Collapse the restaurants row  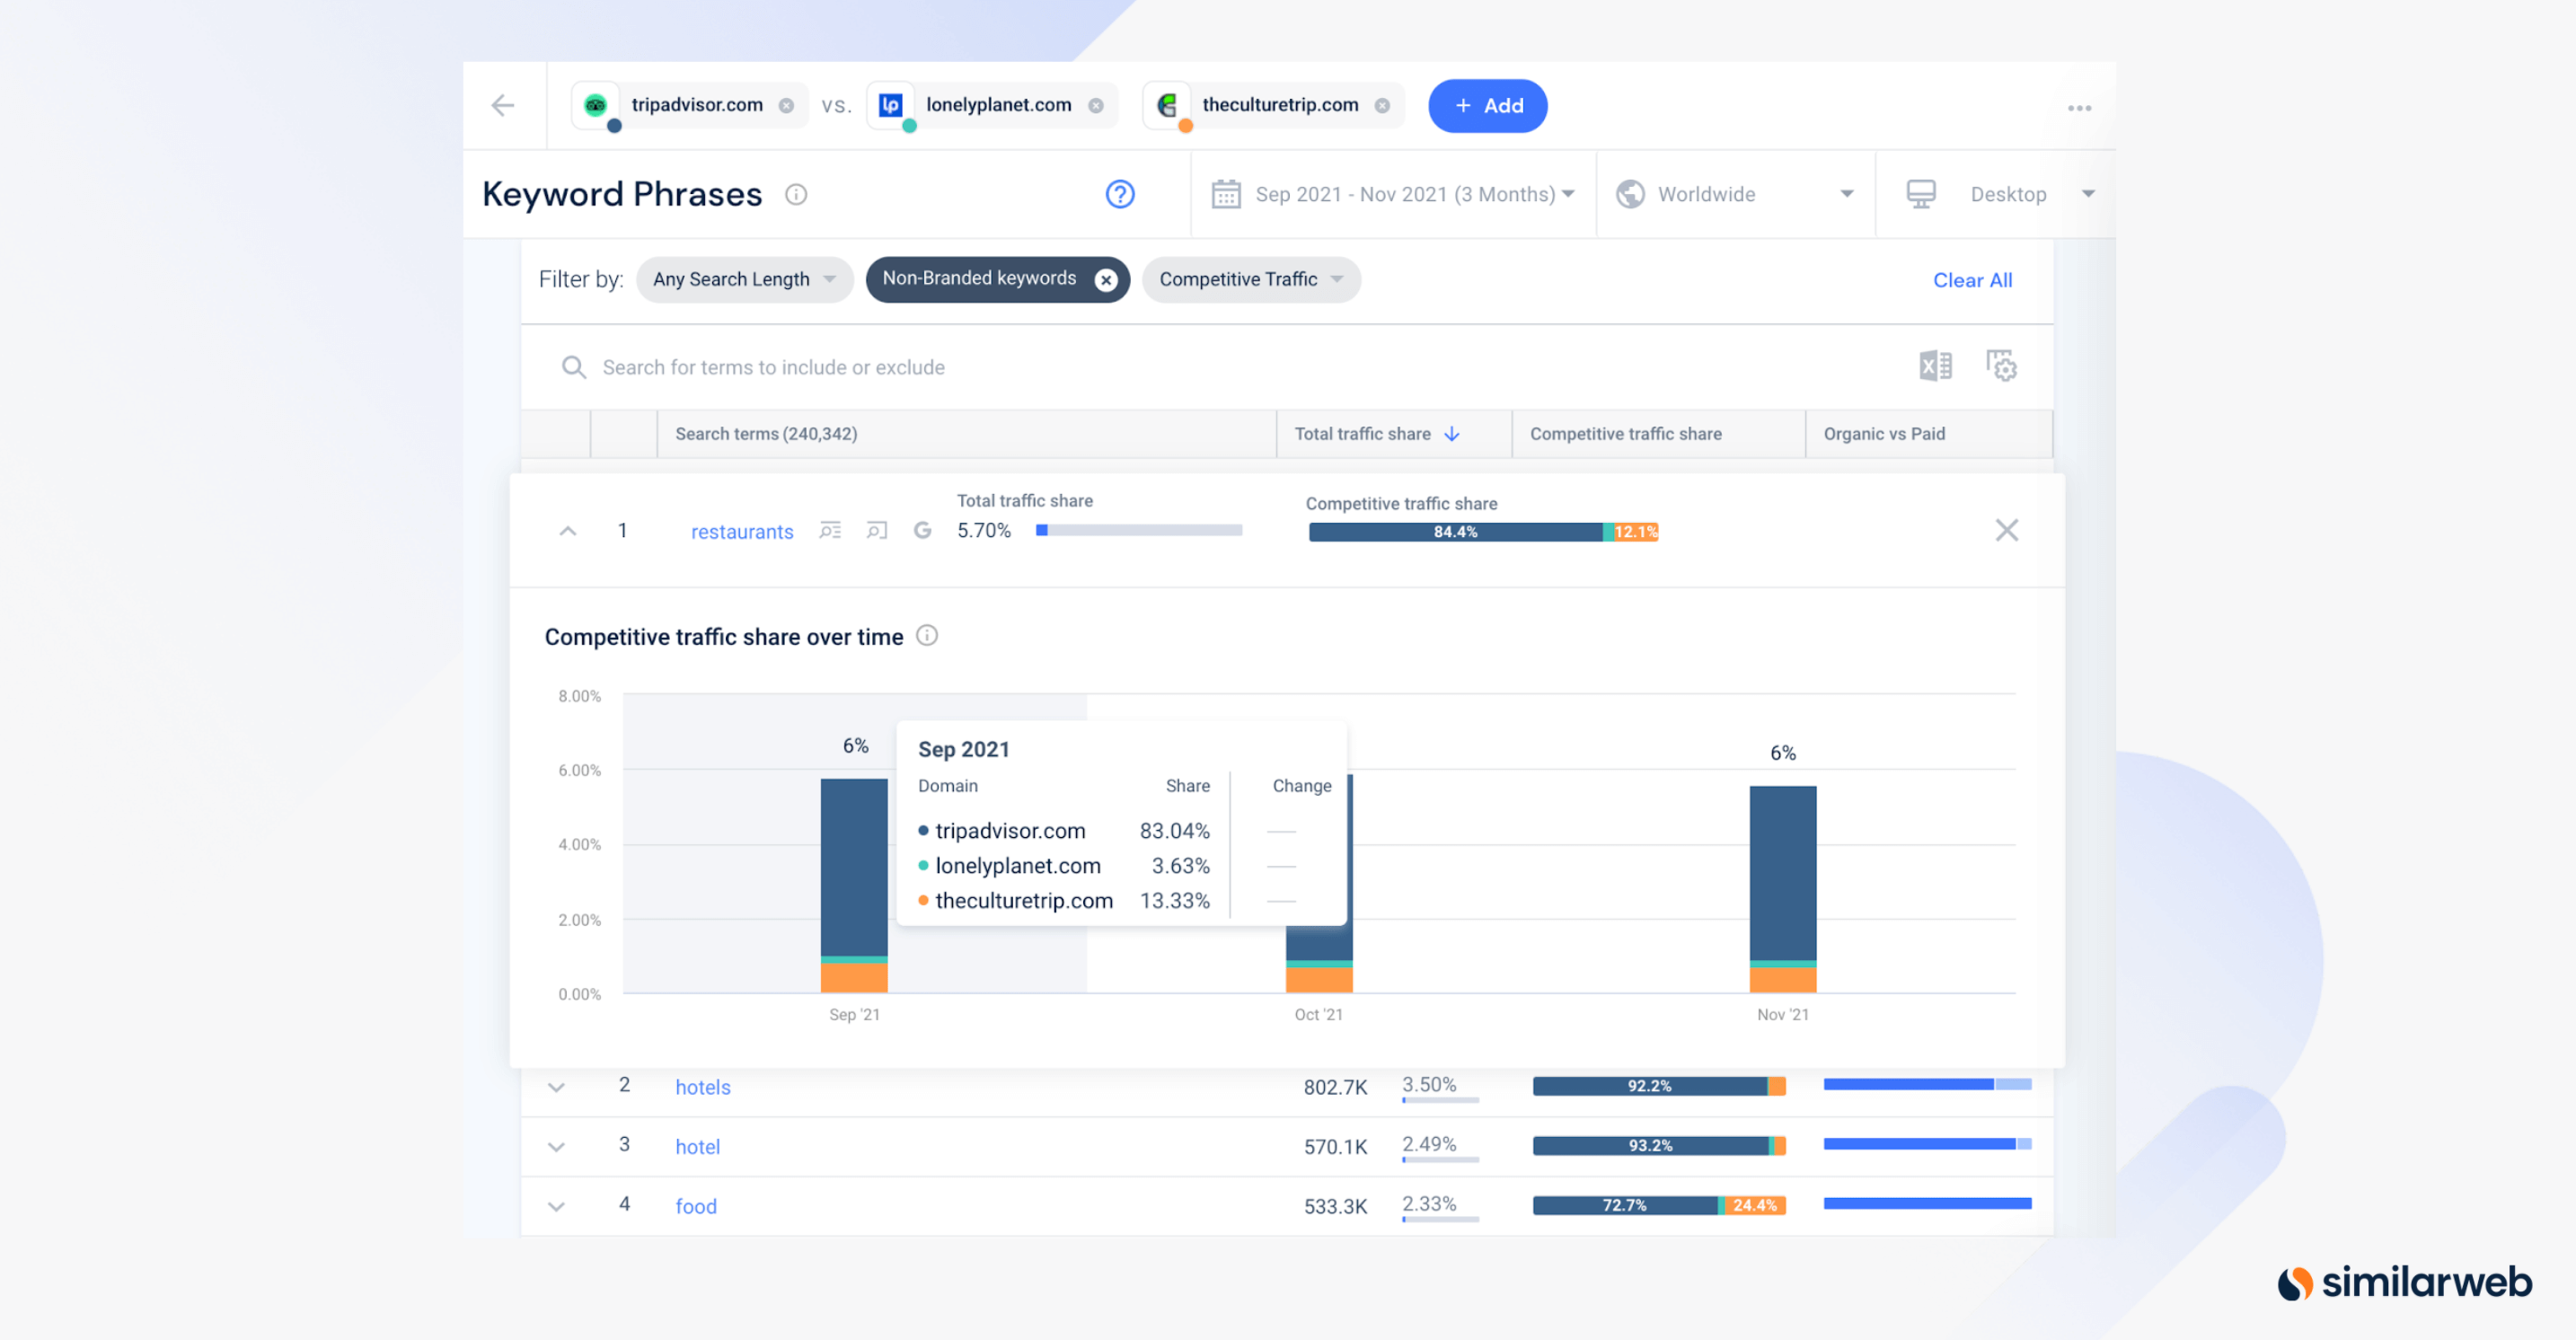tap(567, 531)
